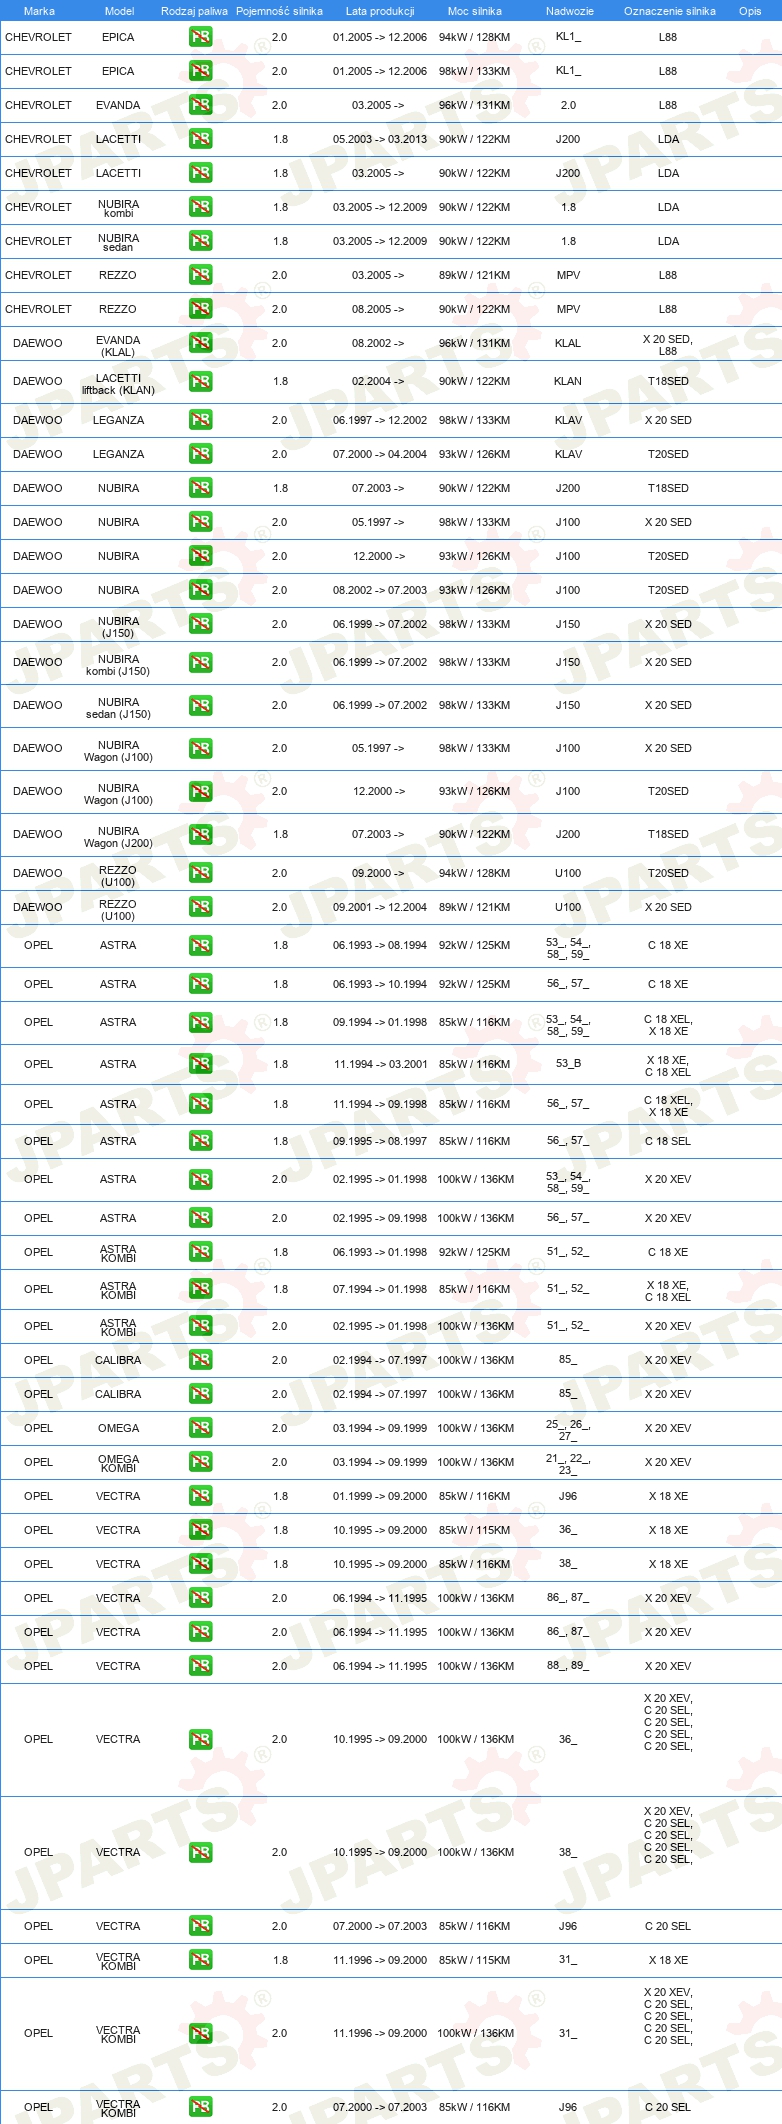The image size is (782, 2124).
Task: Select the Moc silnika column header
Action: coord(475,11)
